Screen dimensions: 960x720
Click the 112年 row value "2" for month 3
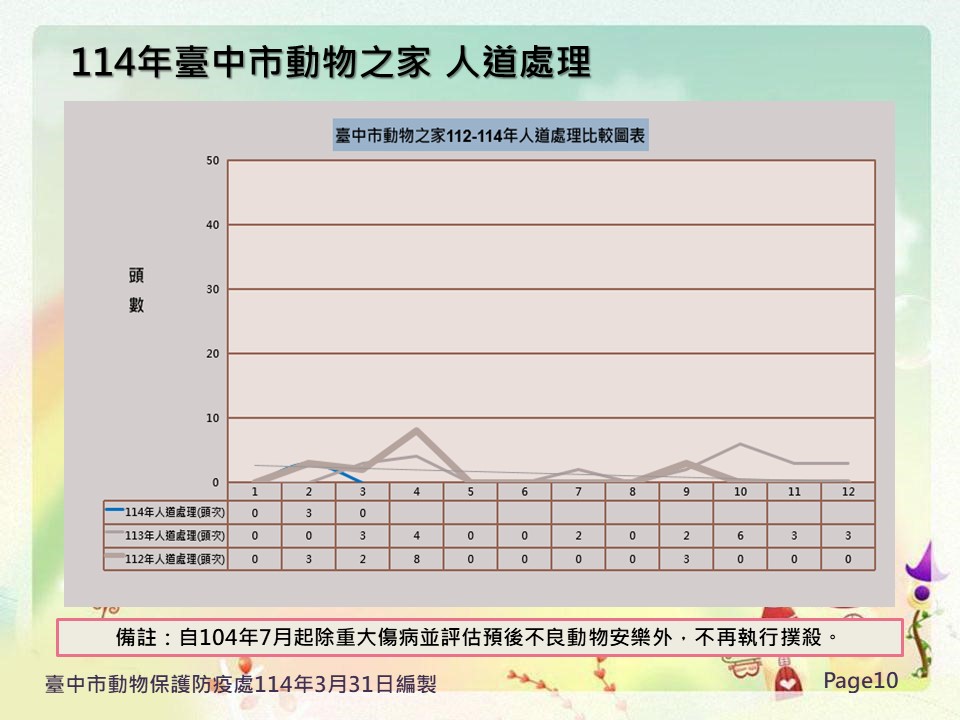pyautogui.click(x=362, y=559)
